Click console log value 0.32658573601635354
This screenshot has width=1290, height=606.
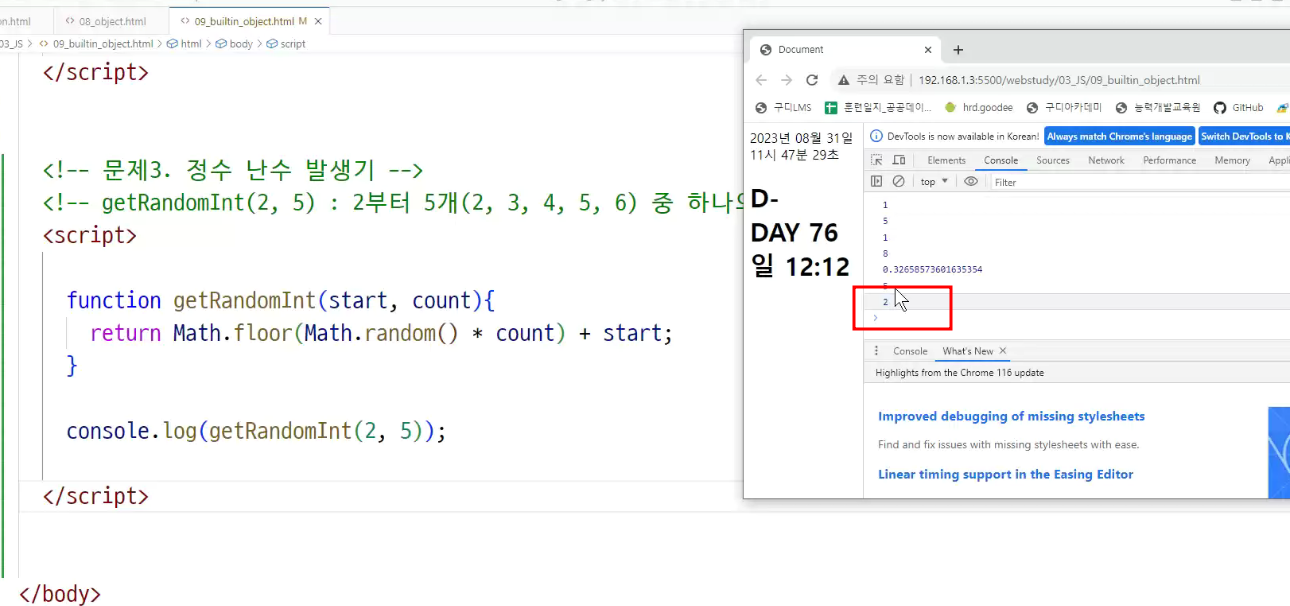[932, 270]
